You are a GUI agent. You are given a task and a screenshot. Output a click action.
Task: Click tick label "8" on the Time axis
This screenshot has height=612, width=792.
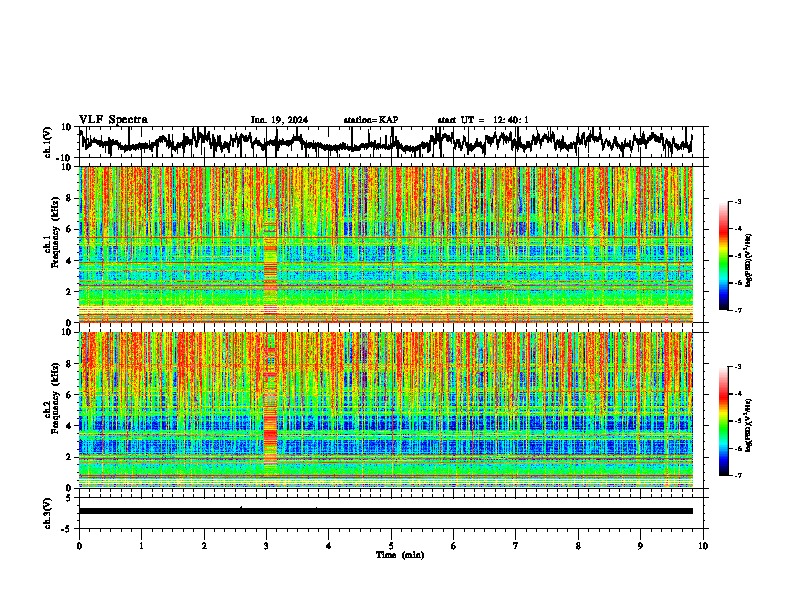tap(578, 546)
